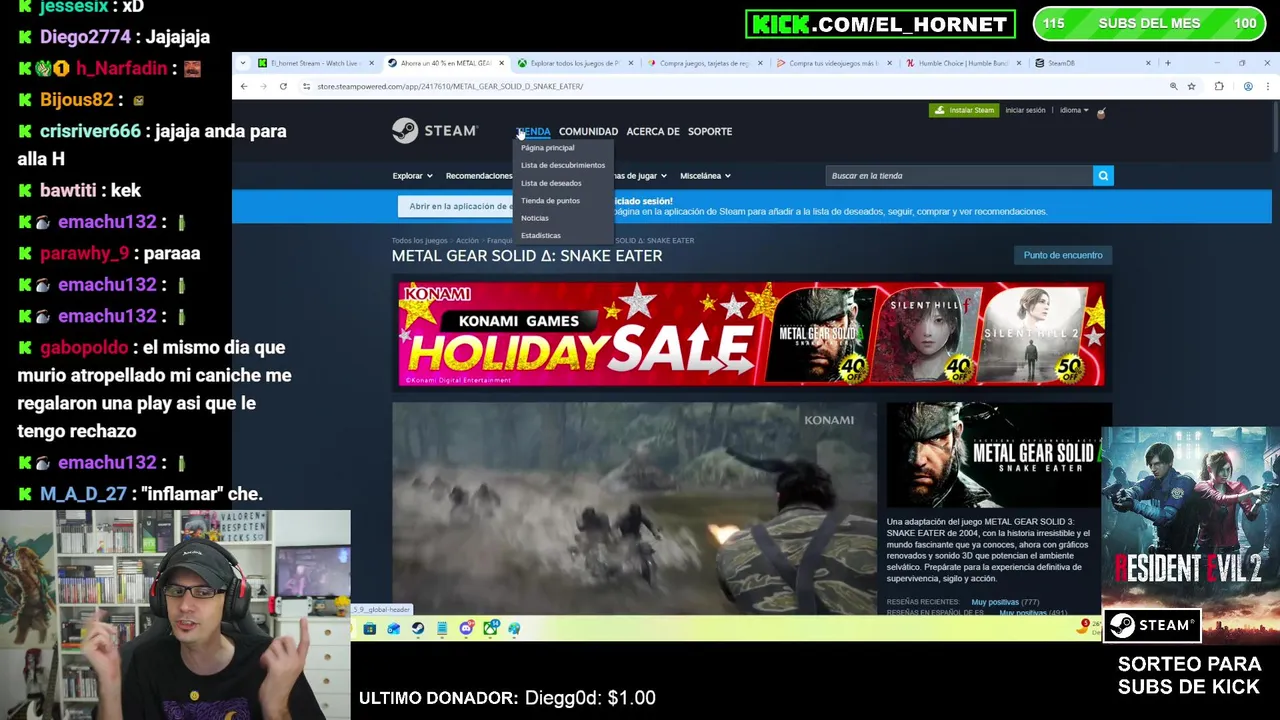Open the SOPORTE page

(x=710, y=132)
